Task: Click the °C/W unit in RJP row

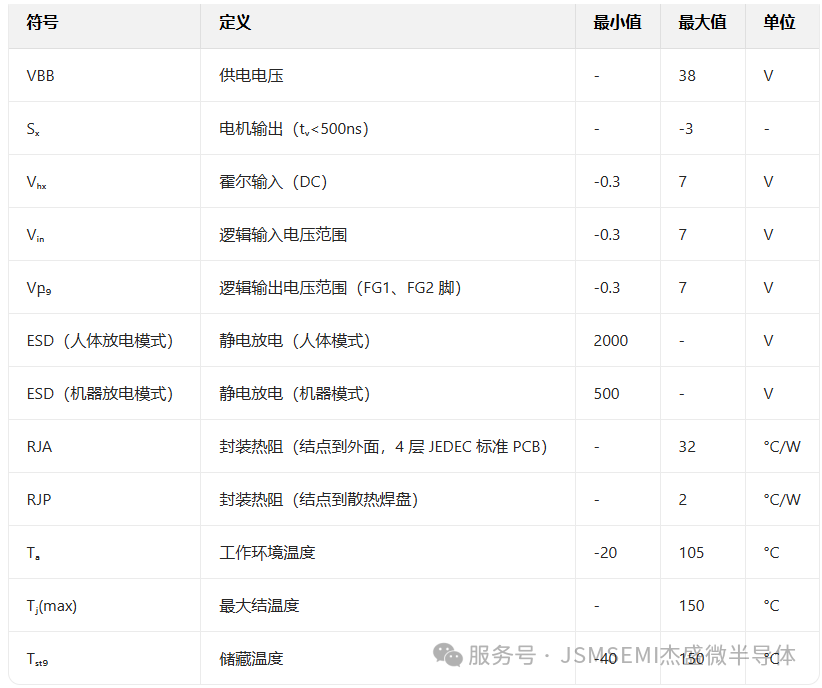Action: point(782,500)
